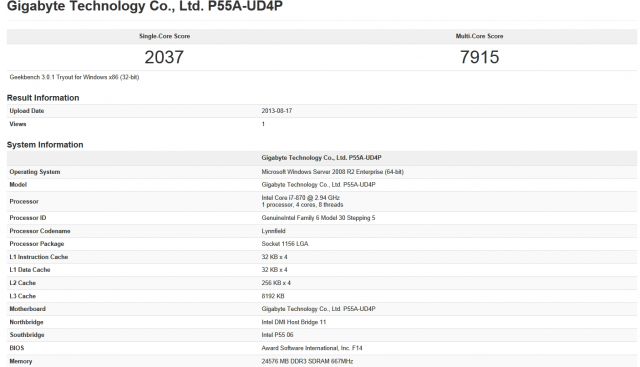Click the Result Information heading
The height and width of the screenshot is (367, 640).
pos(43,98)
